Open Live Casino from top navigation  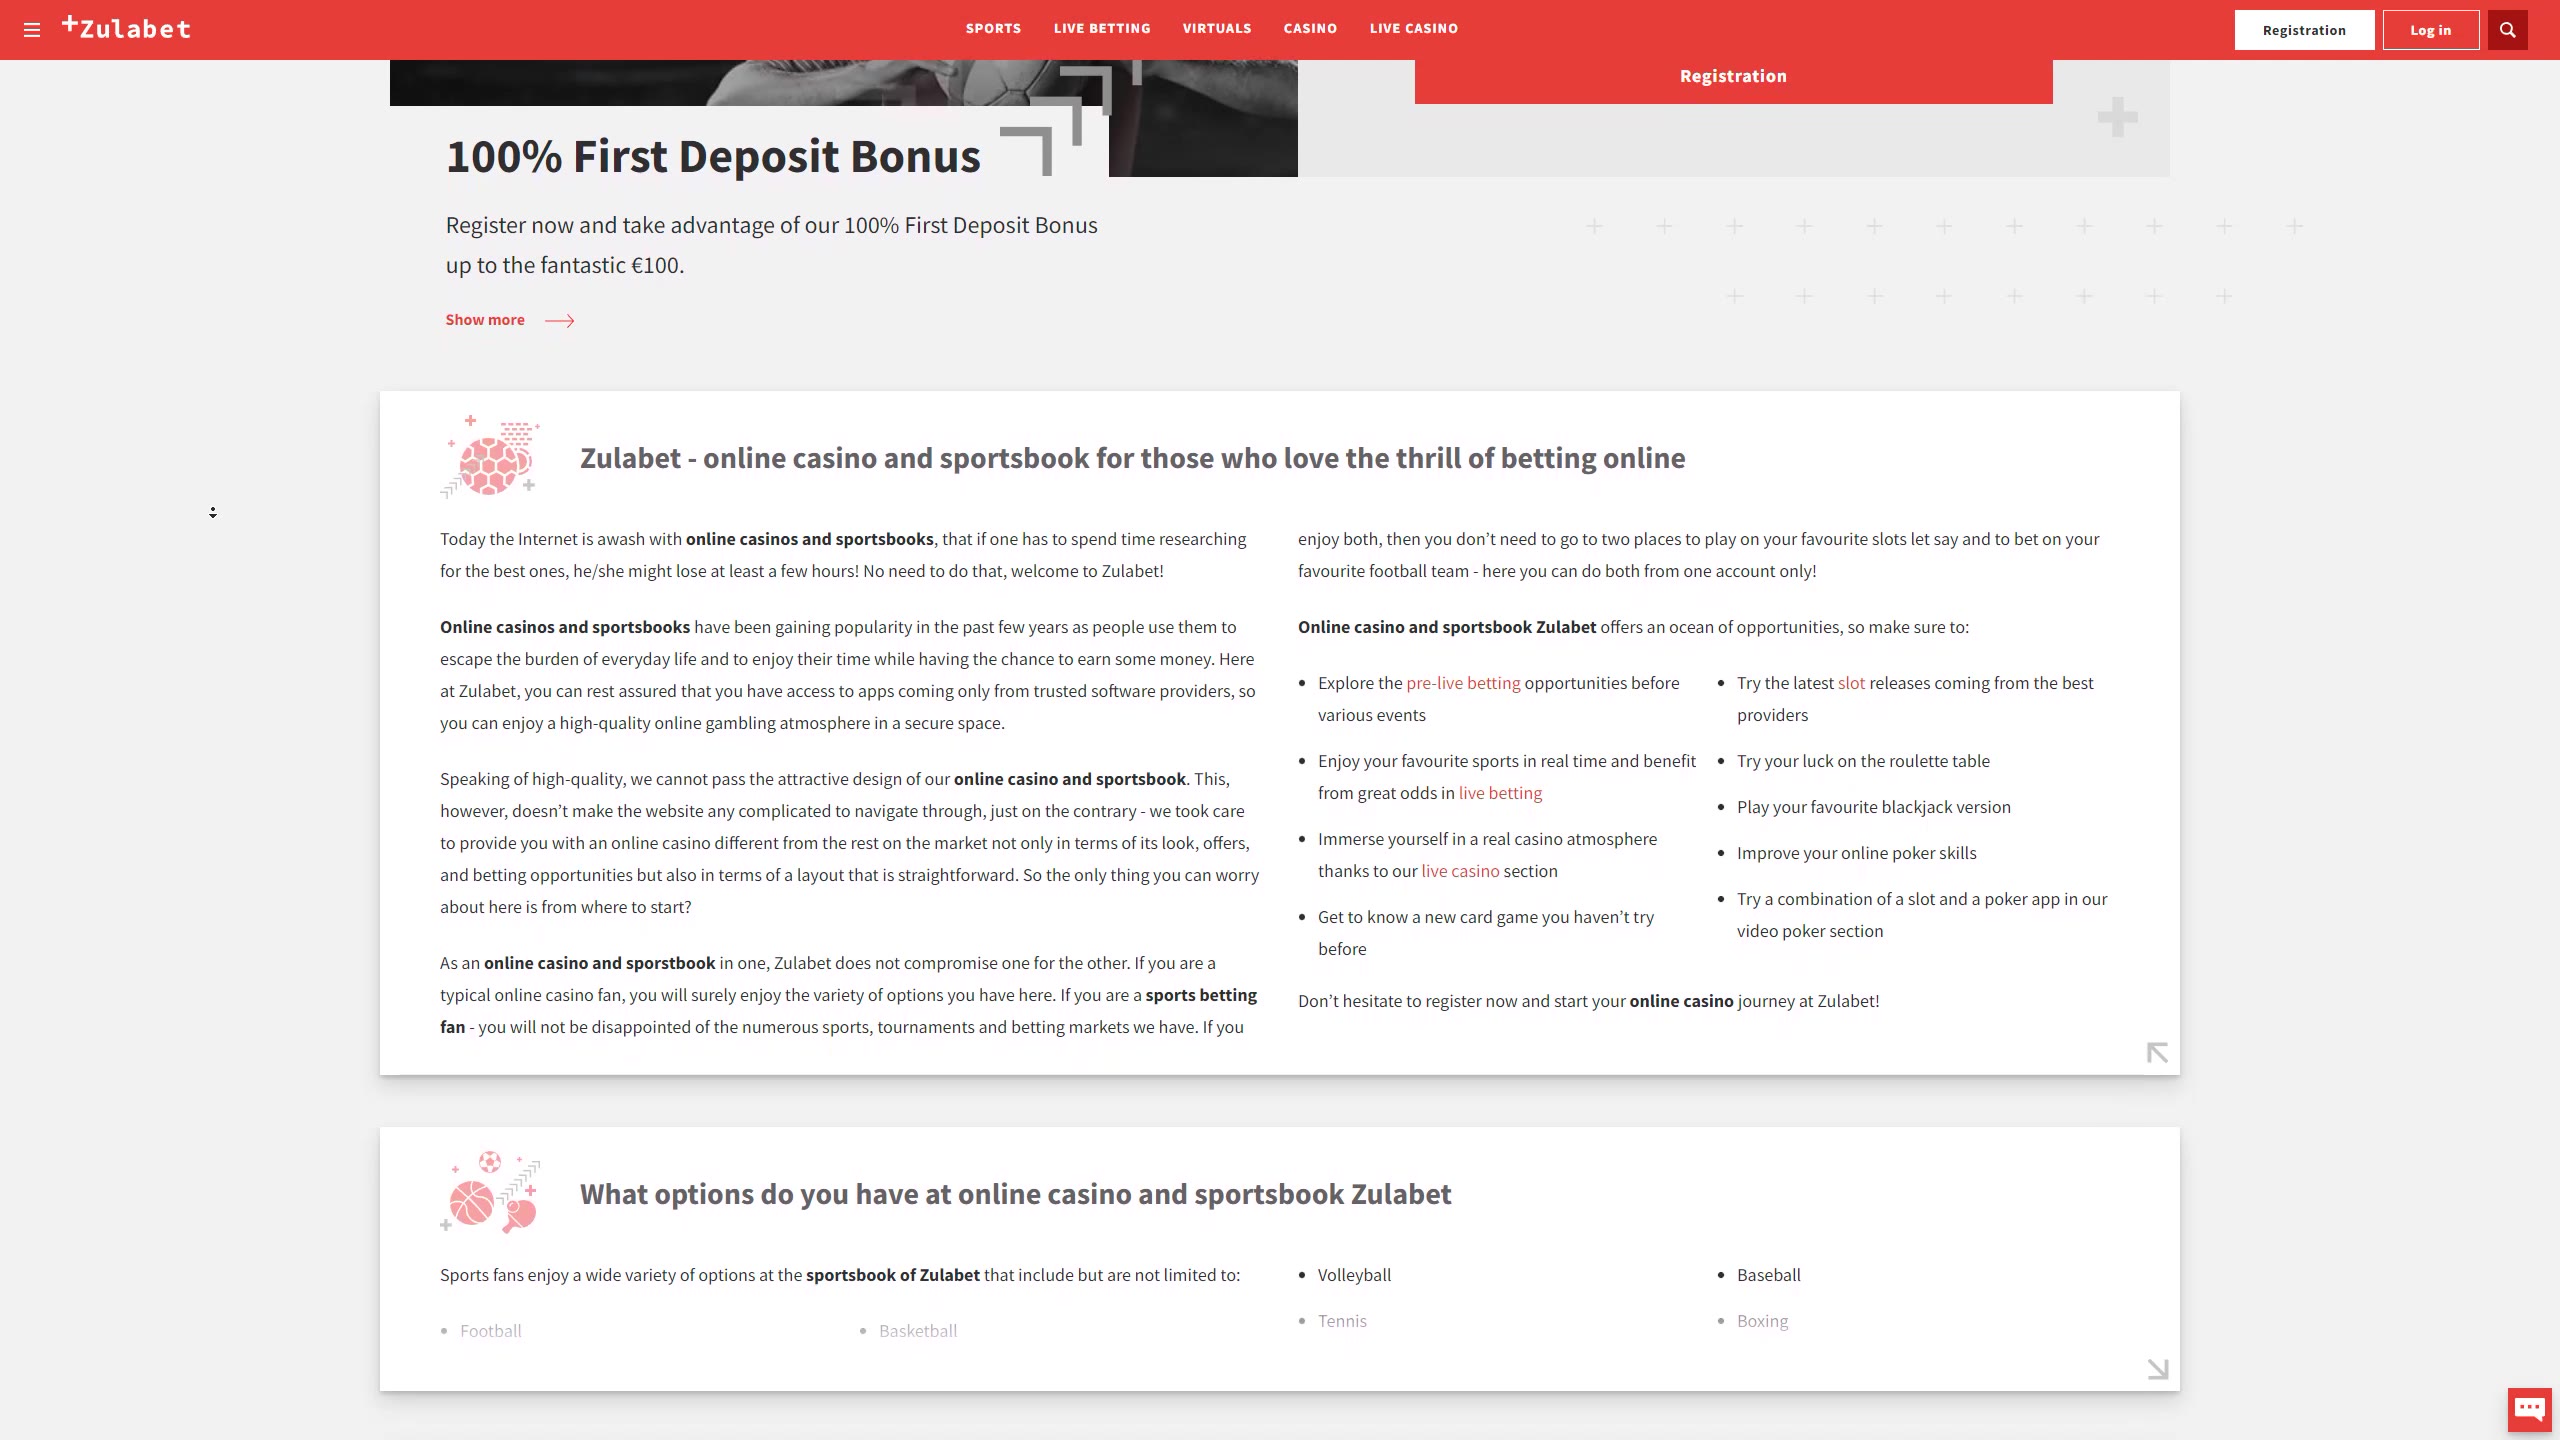pos(1413,28)
